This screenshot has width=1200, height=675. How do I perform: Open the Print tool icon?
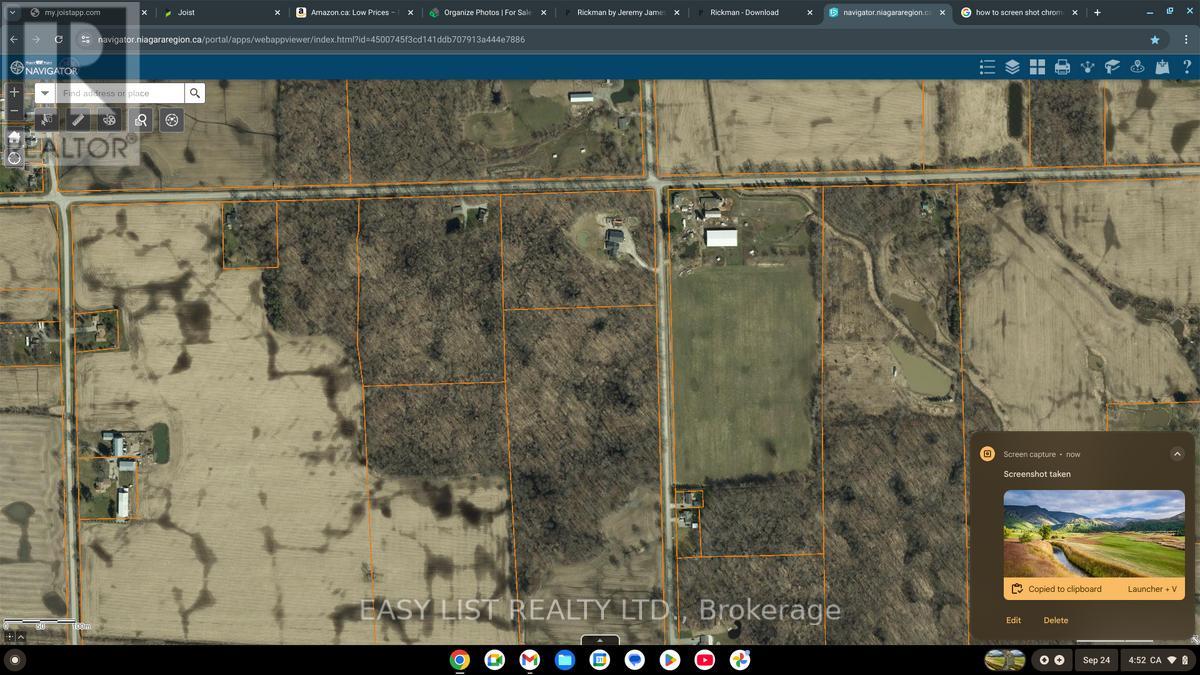1061,66
